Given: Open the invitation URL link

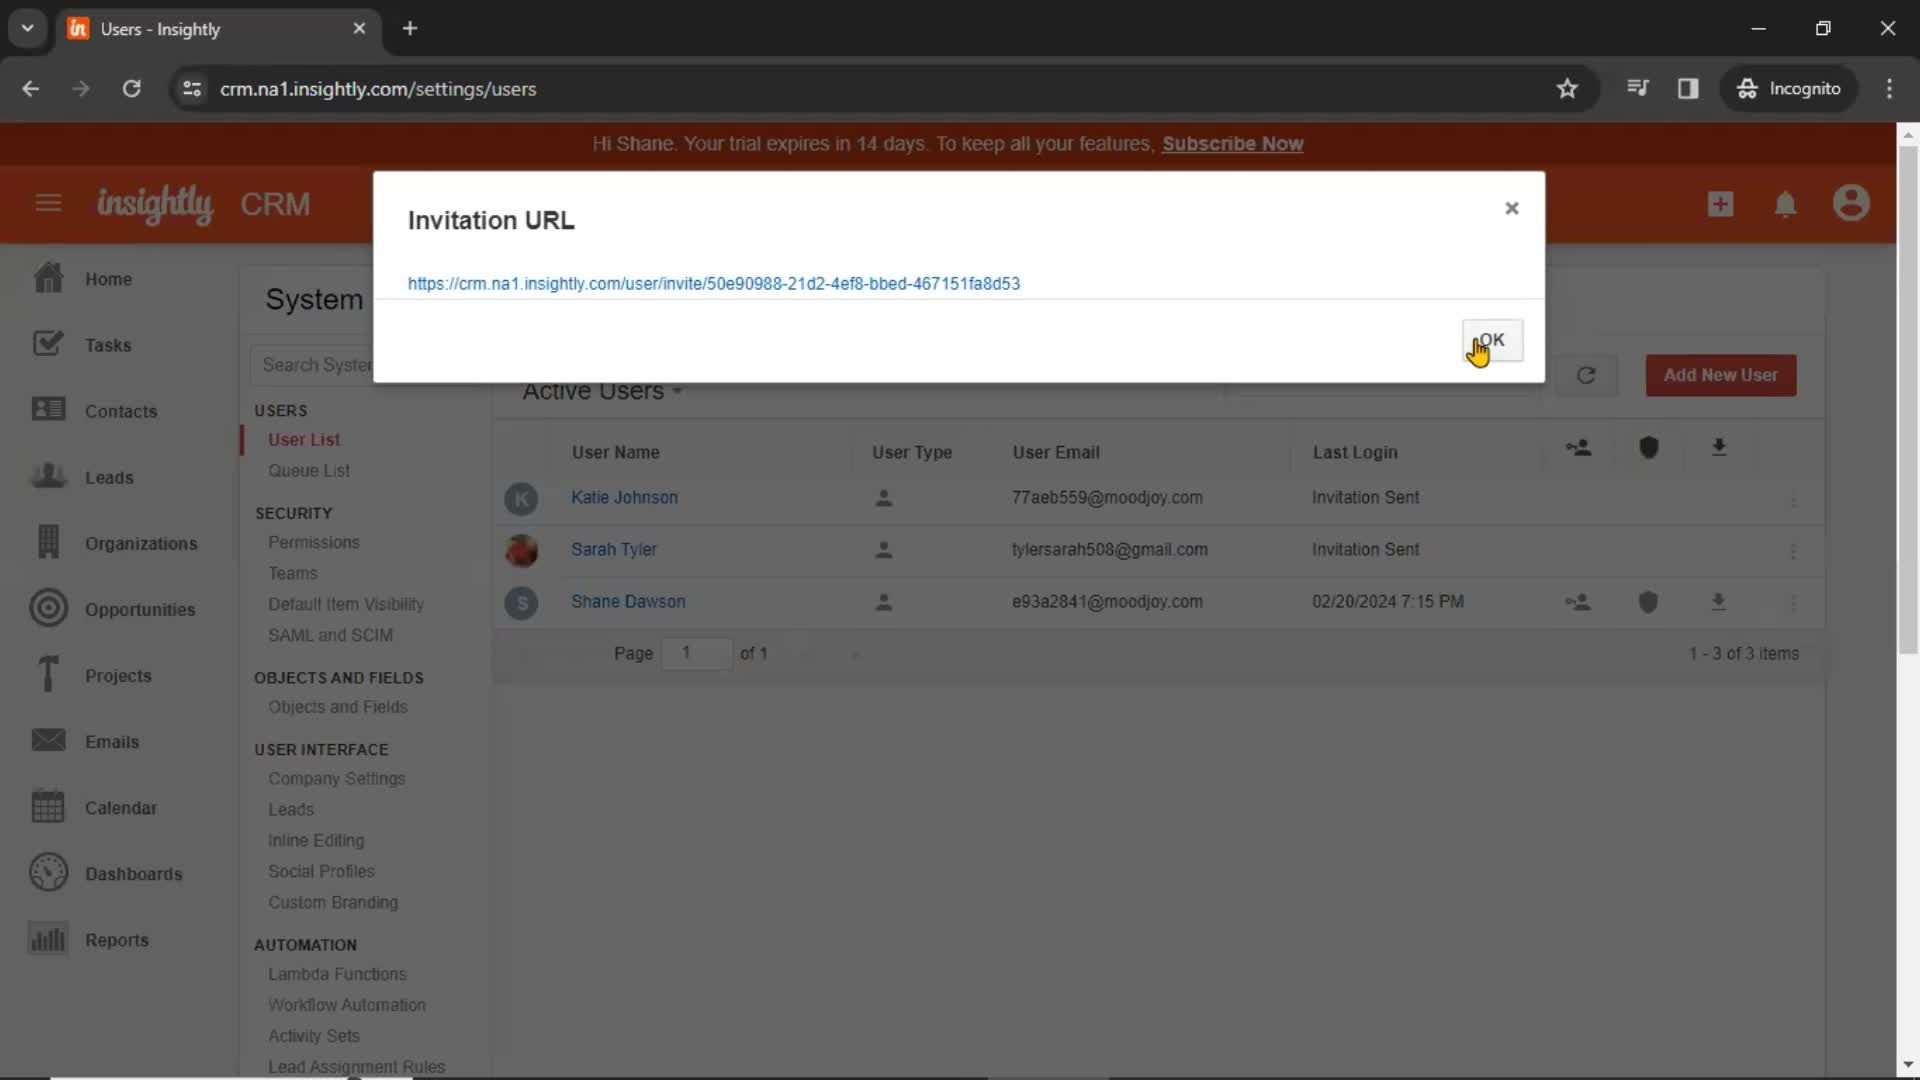Looking at the screenshot, I should (x=714, y=284).
